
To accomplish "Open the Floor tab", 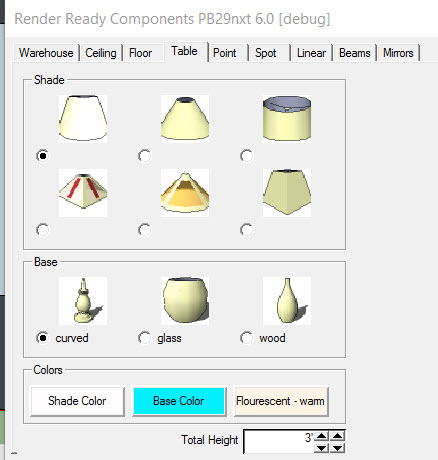I will click(140, 53).
